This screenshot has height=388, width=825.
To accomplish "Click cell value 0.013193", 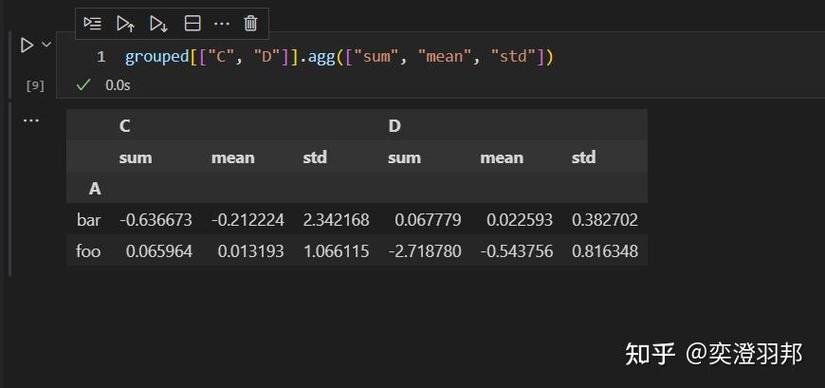I will point(251,252).
